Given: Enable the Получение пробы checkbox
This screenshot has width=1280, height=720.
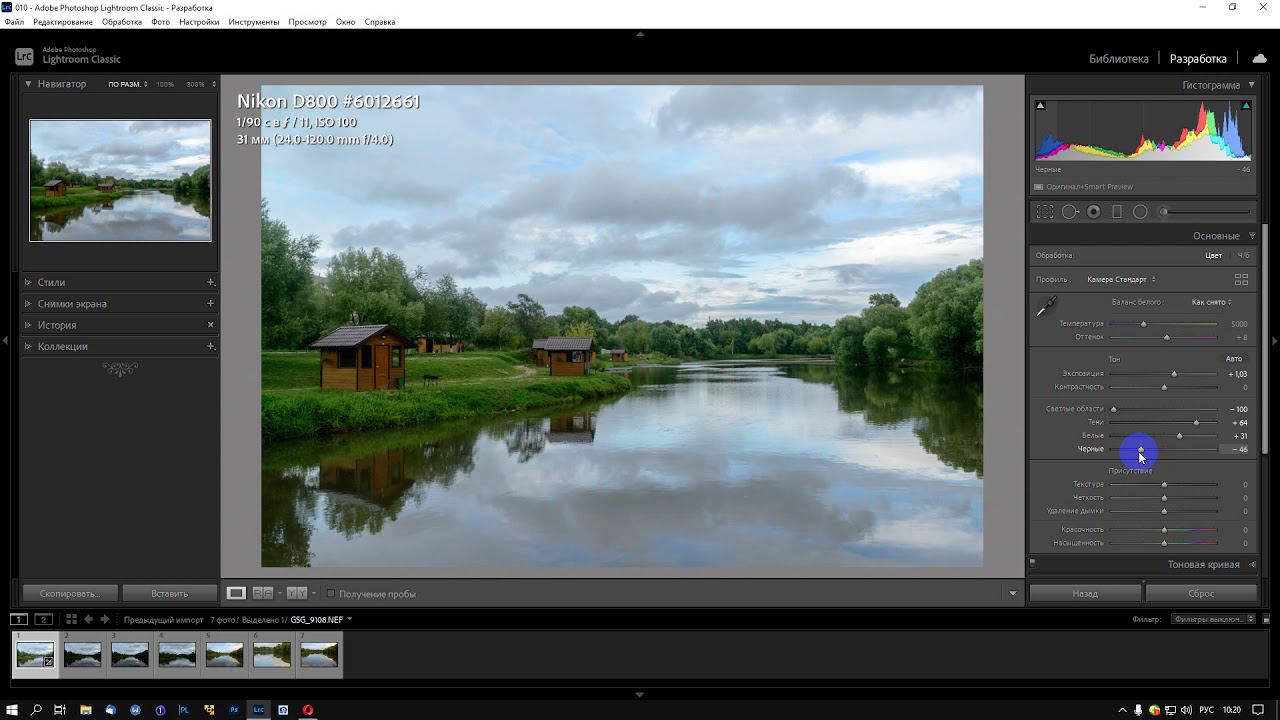Looking at the screenshot, I should [331, 594].
